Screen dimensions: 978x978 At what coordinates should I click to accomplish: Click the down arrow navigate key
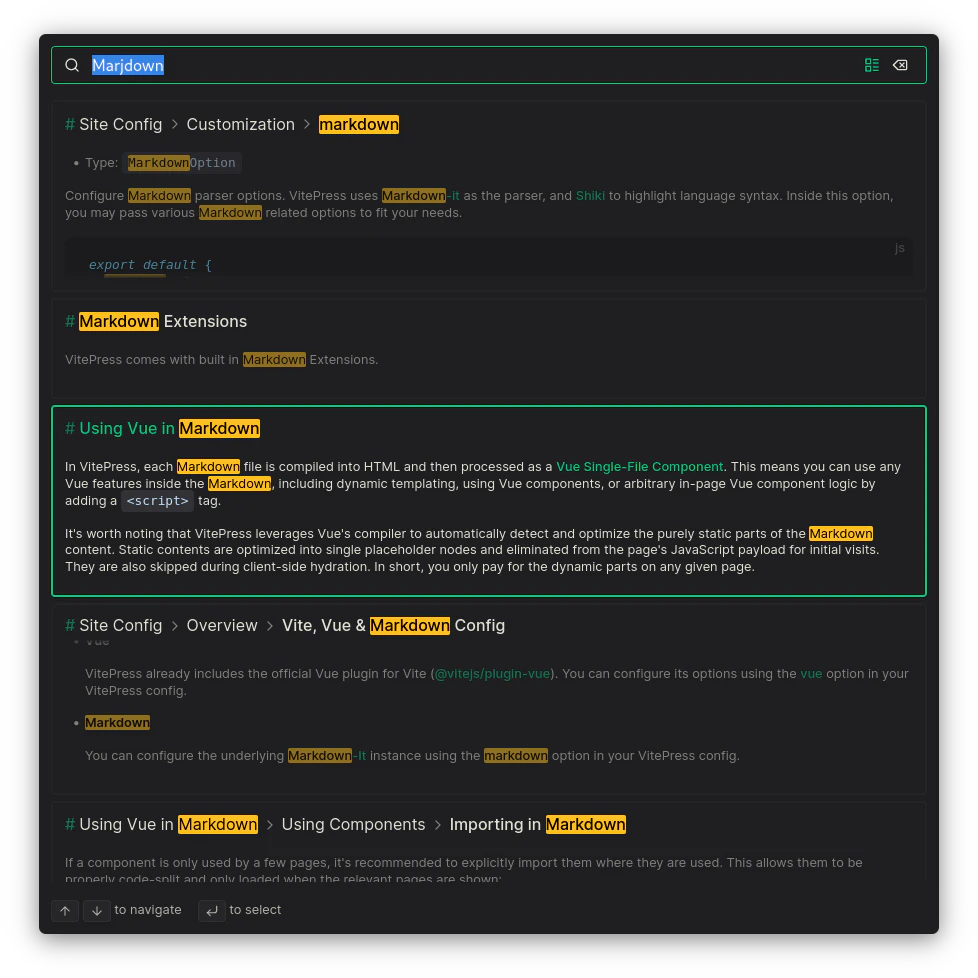[x=97, y=911]
